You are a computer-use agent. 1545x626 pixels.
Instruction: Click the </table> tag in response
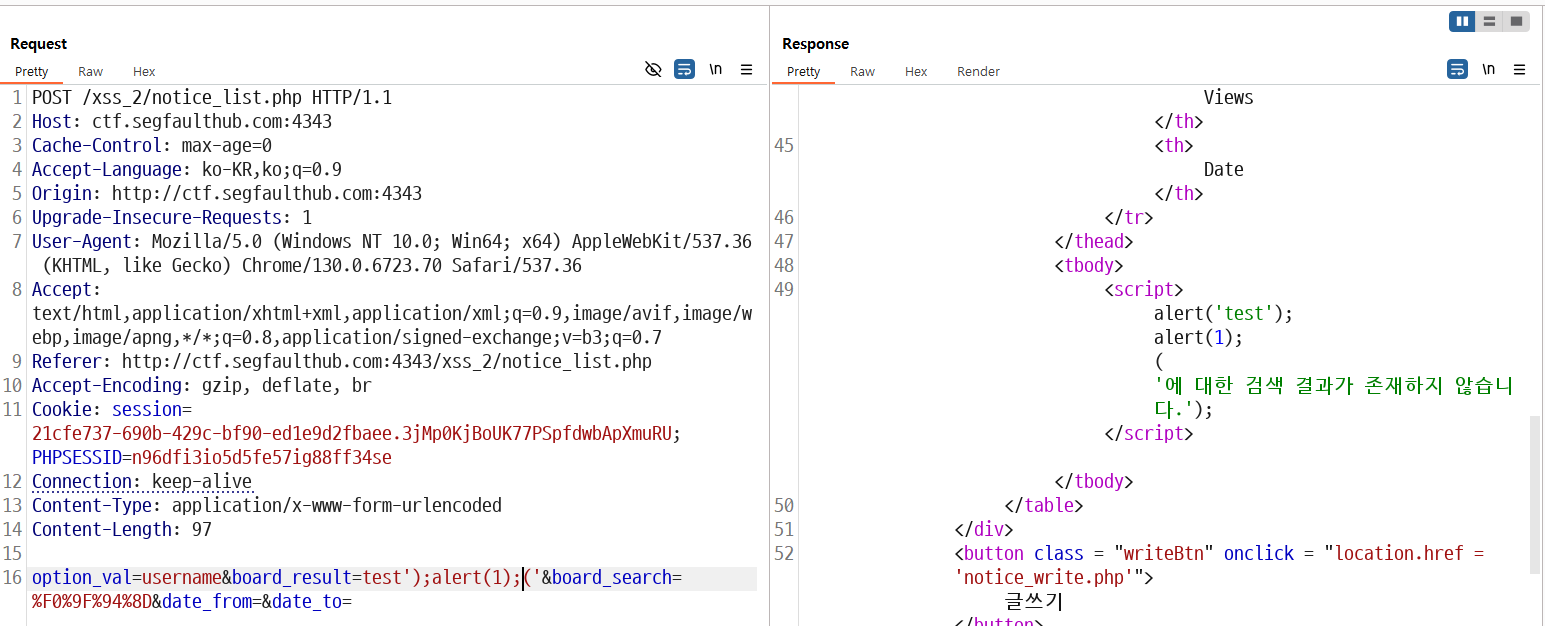(1044, 506)
